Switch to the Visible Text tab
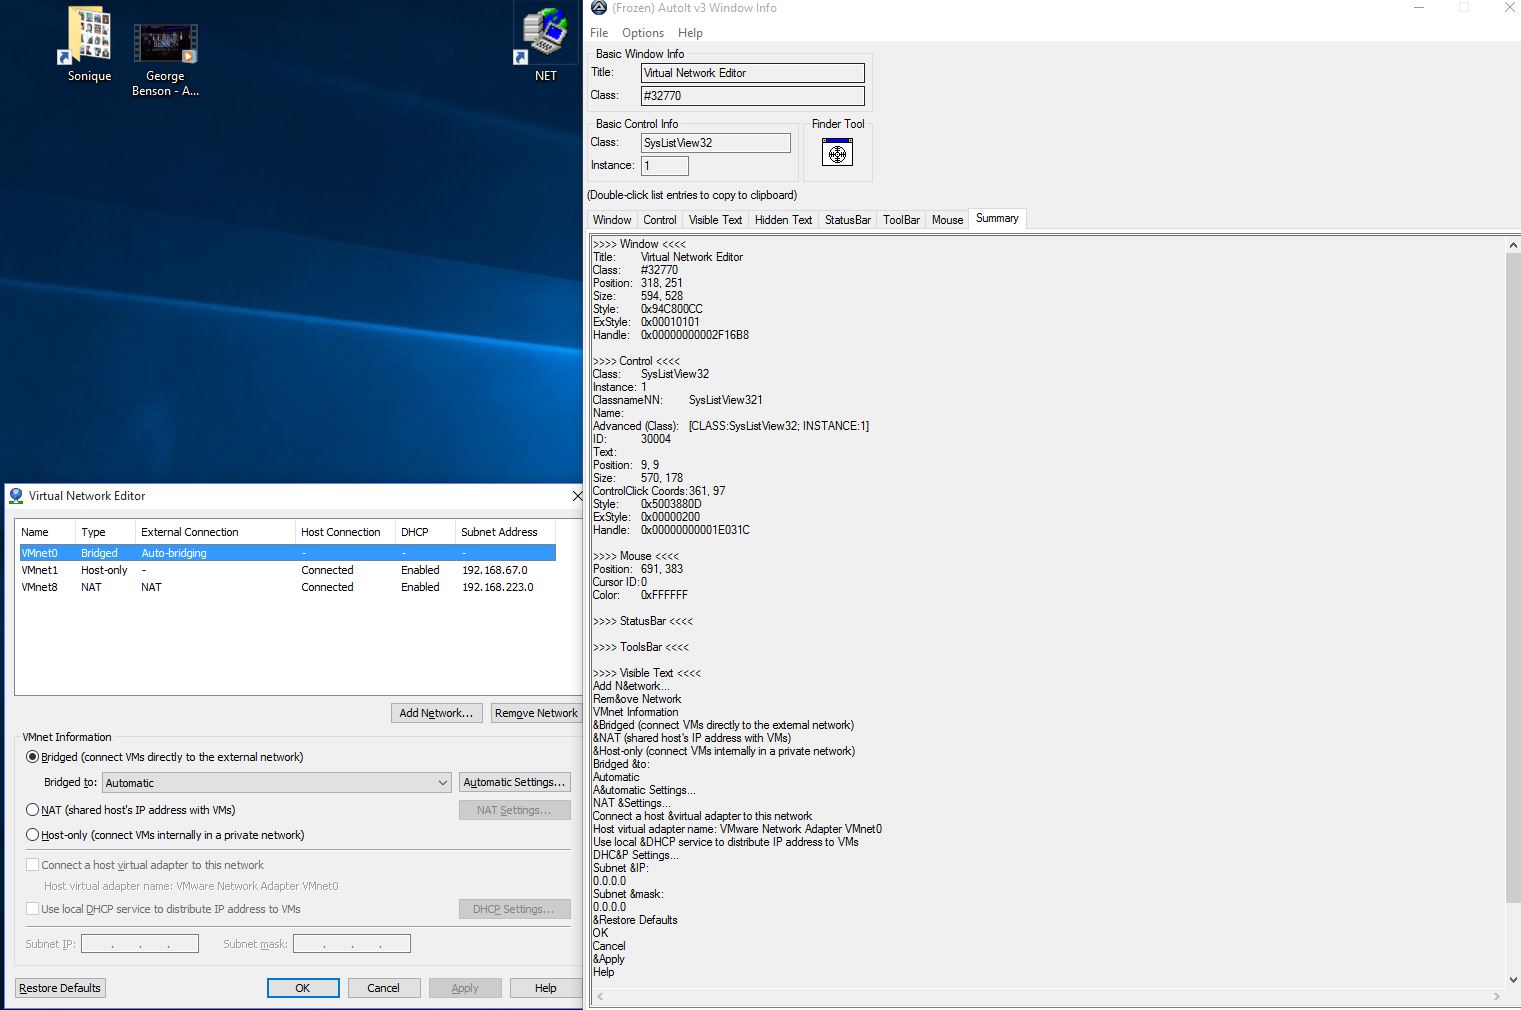Image resolution: width=1521 pixels, height=1010 pixels. [x=715, y=220]
